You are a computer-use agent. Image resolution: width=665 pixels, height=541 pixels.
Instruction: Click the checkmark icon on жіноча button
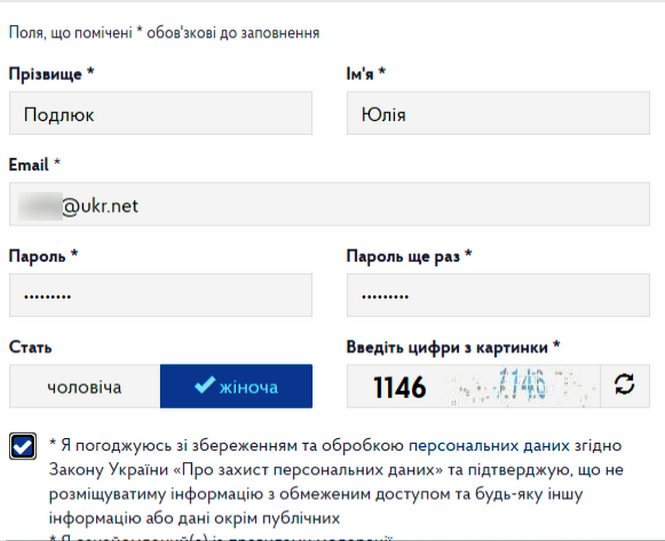204,386
